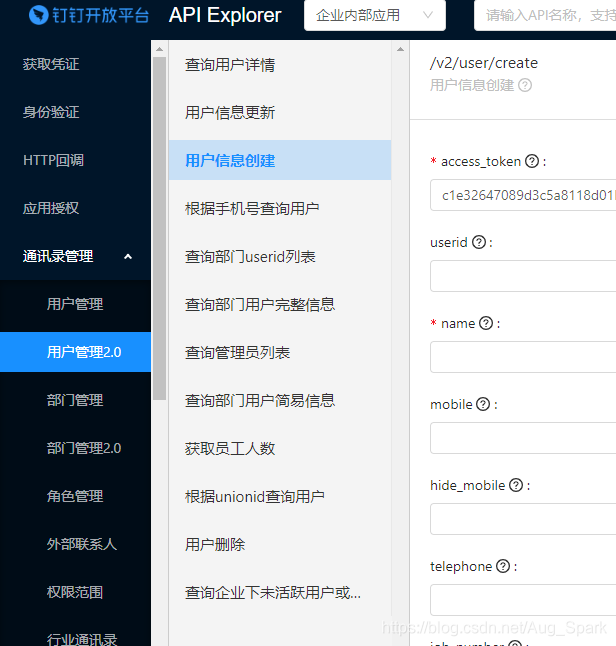Click the name input field
The width and height of the screenshot is (616, 646).
[x=523, y=357]
